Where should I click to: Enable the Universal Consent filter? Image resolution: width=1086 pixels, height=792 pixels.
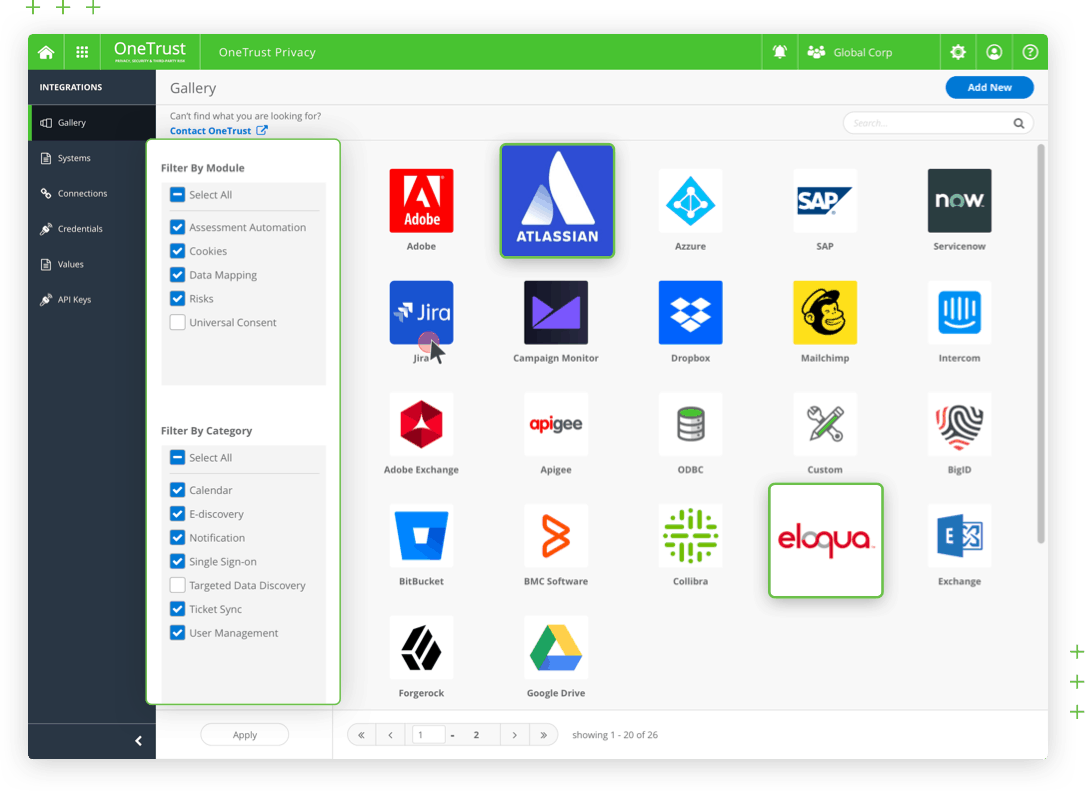(x=177, y=322)
